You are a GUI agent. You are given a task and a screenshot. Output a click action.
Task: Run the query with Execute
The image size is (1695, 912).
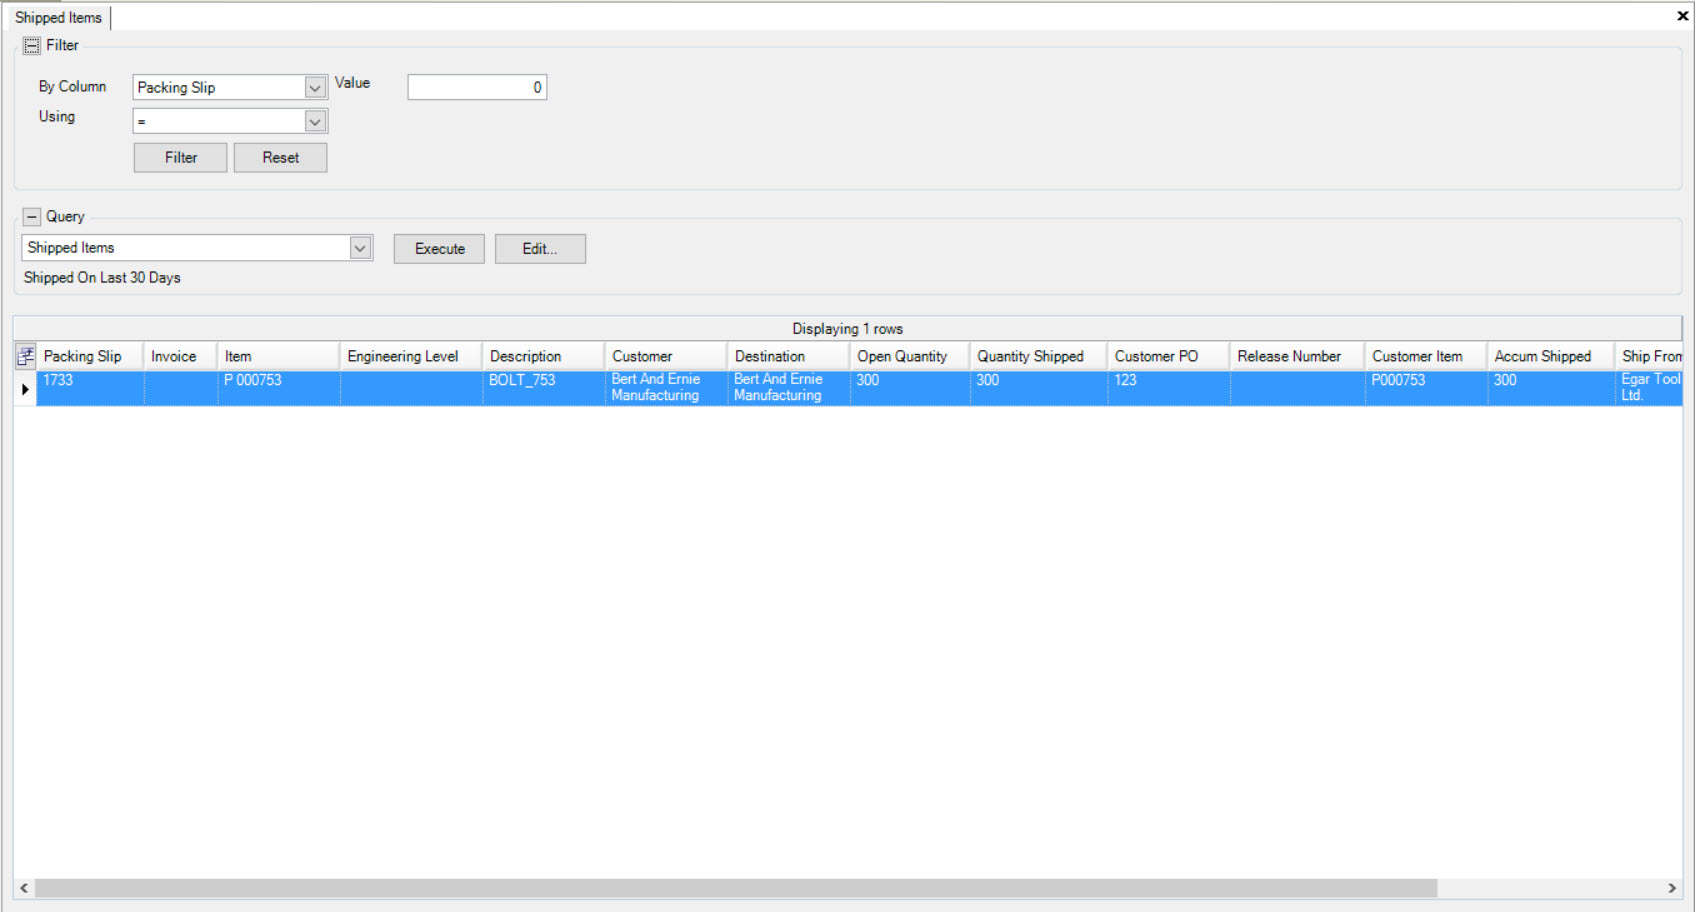coord(439,249)
